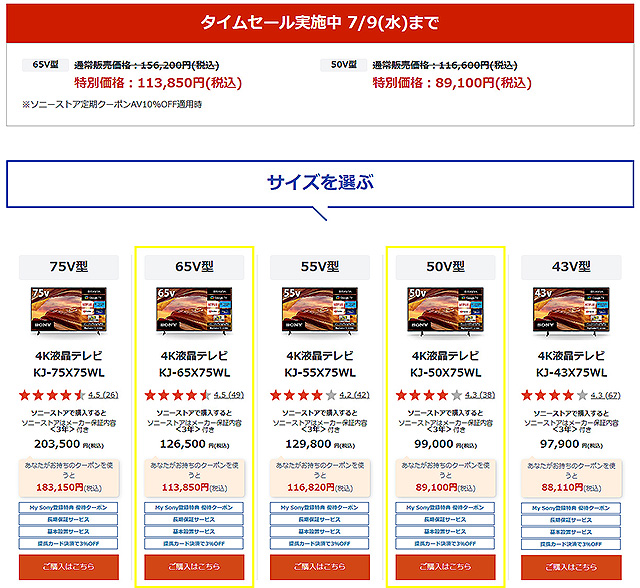
Task: Click 提携カード決済で3%OFF under 65V model
Action: click(194, 544)
